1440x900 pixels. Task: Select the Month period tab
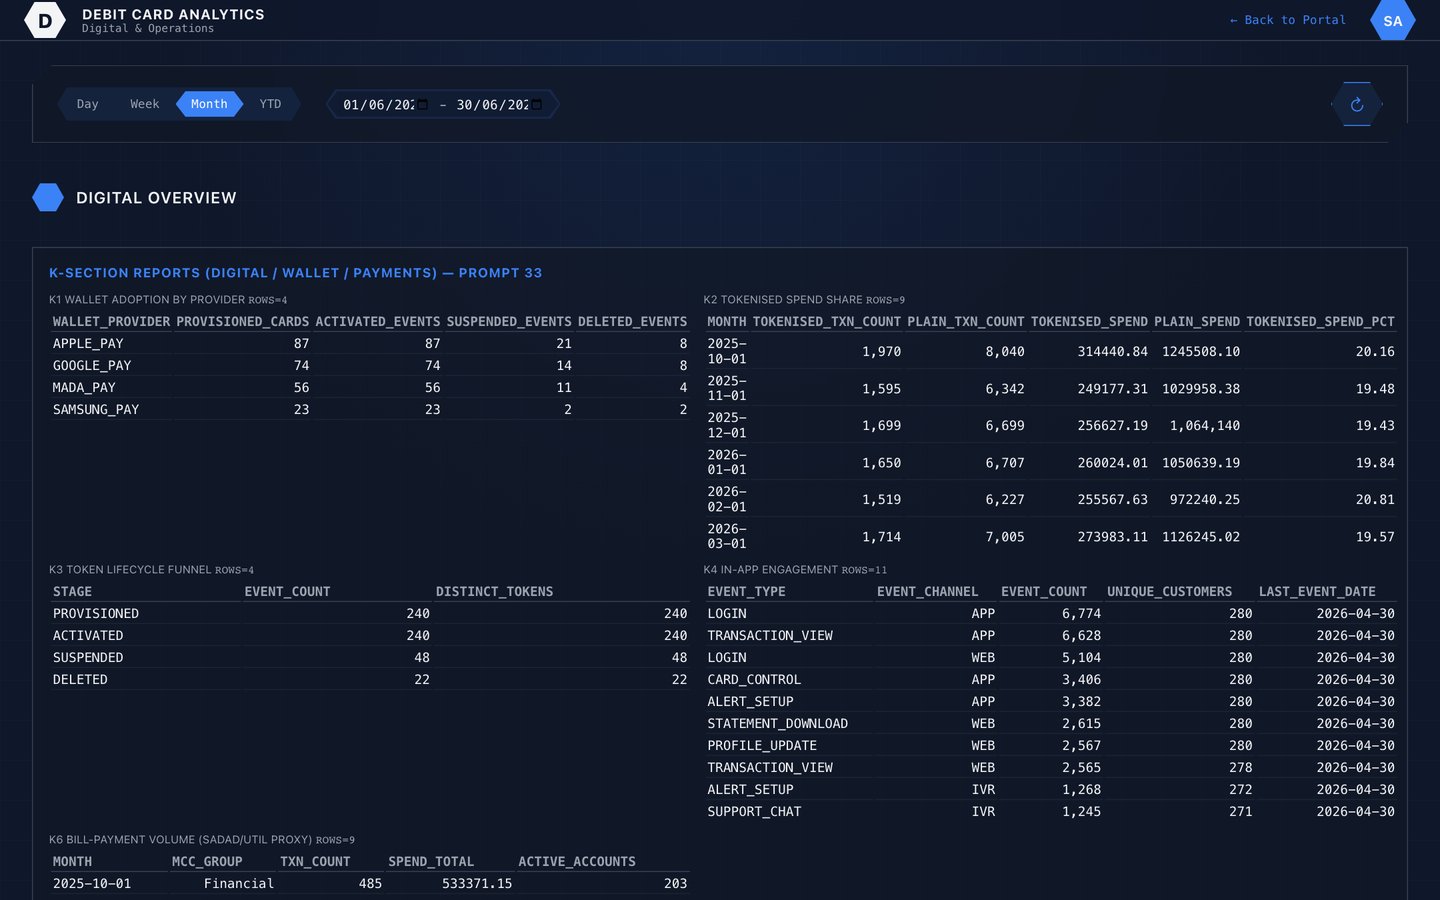tap(209, 104)
